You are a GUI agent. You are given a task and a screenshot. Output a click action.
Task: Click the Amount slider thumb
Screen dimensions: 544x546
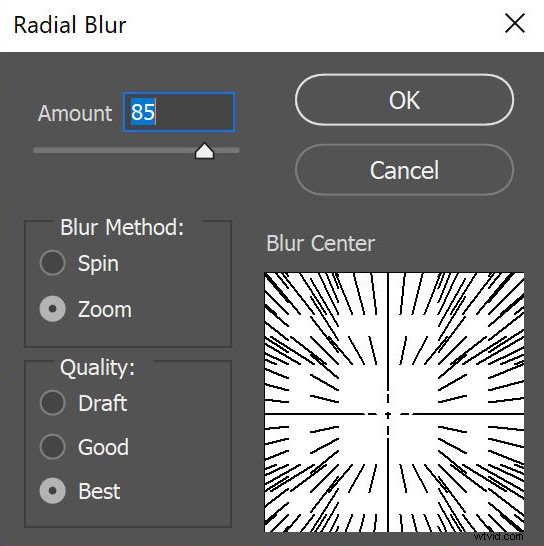[204, 151]
